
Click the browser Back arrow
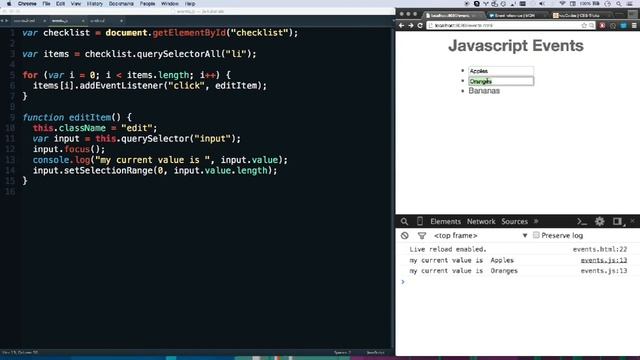[401, 25]
